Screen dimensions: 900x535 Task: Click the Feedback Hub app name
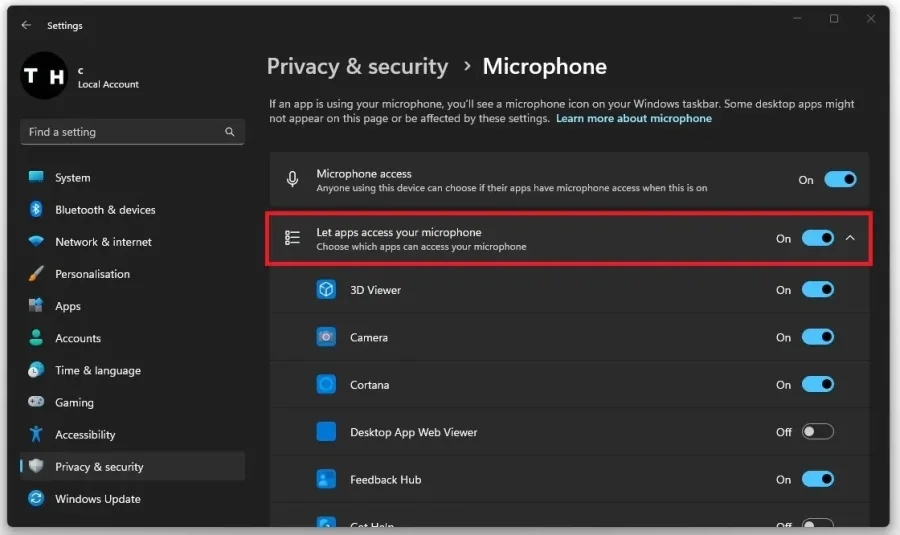pos(386,480)
